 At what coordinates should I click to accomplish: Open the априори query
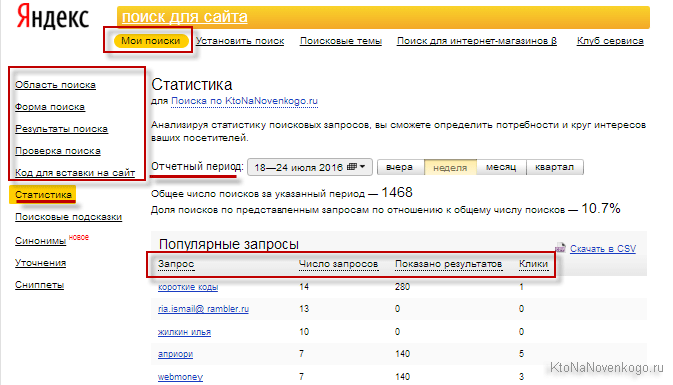coord(176,354)
